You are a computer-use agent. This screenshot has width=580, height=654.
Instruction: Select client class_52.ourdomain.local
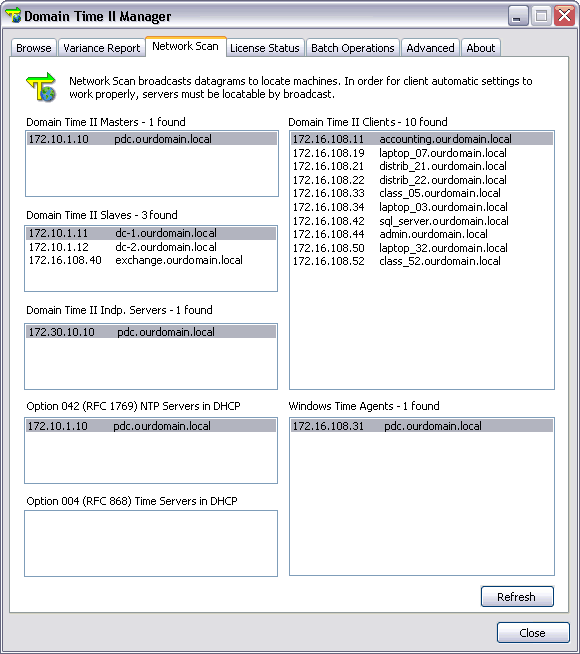(x=422, y=262)
